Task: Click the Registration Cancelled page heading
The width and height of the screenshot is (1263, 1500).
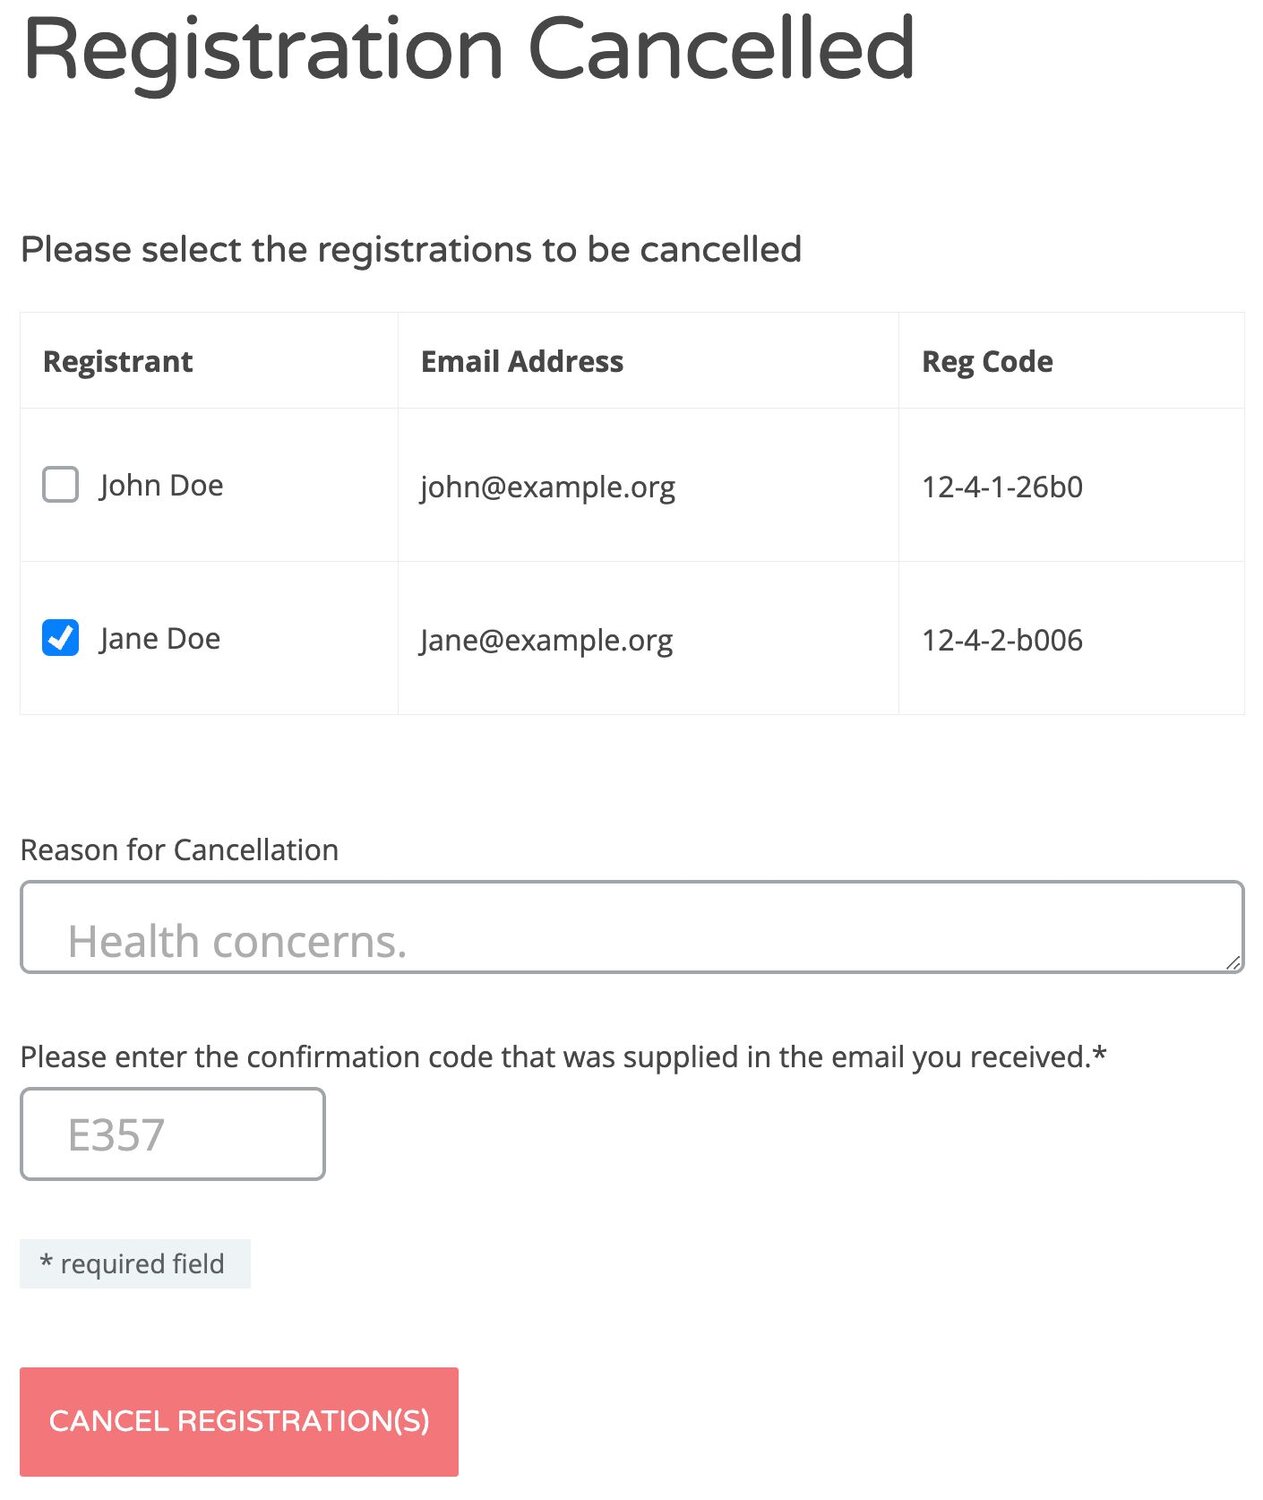Action: (x=468, y=50)
